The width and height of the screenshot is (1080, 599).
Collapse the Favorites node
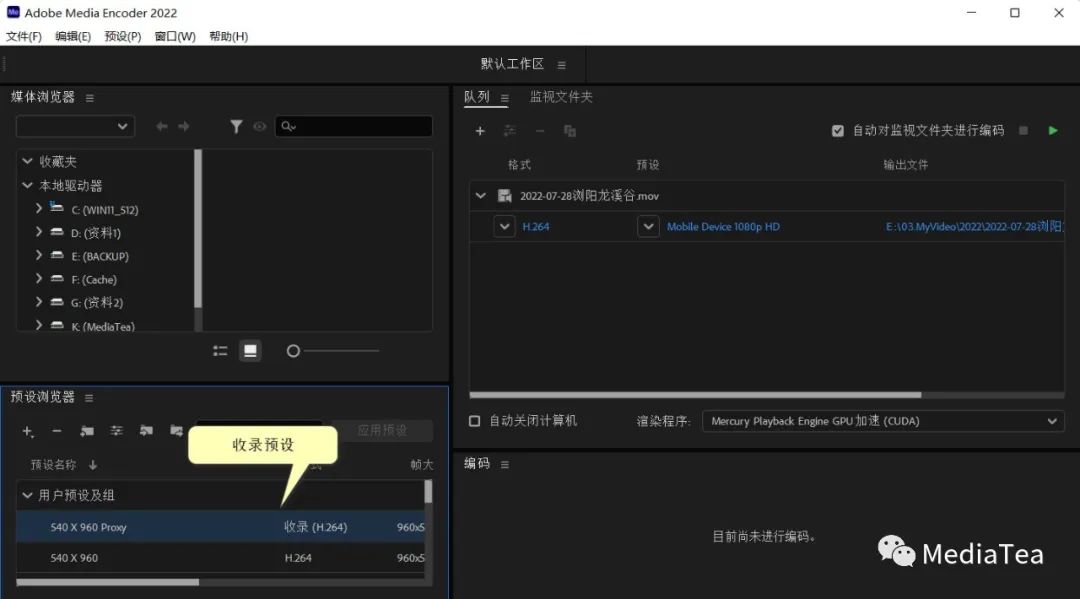click(x=28, y=161)
